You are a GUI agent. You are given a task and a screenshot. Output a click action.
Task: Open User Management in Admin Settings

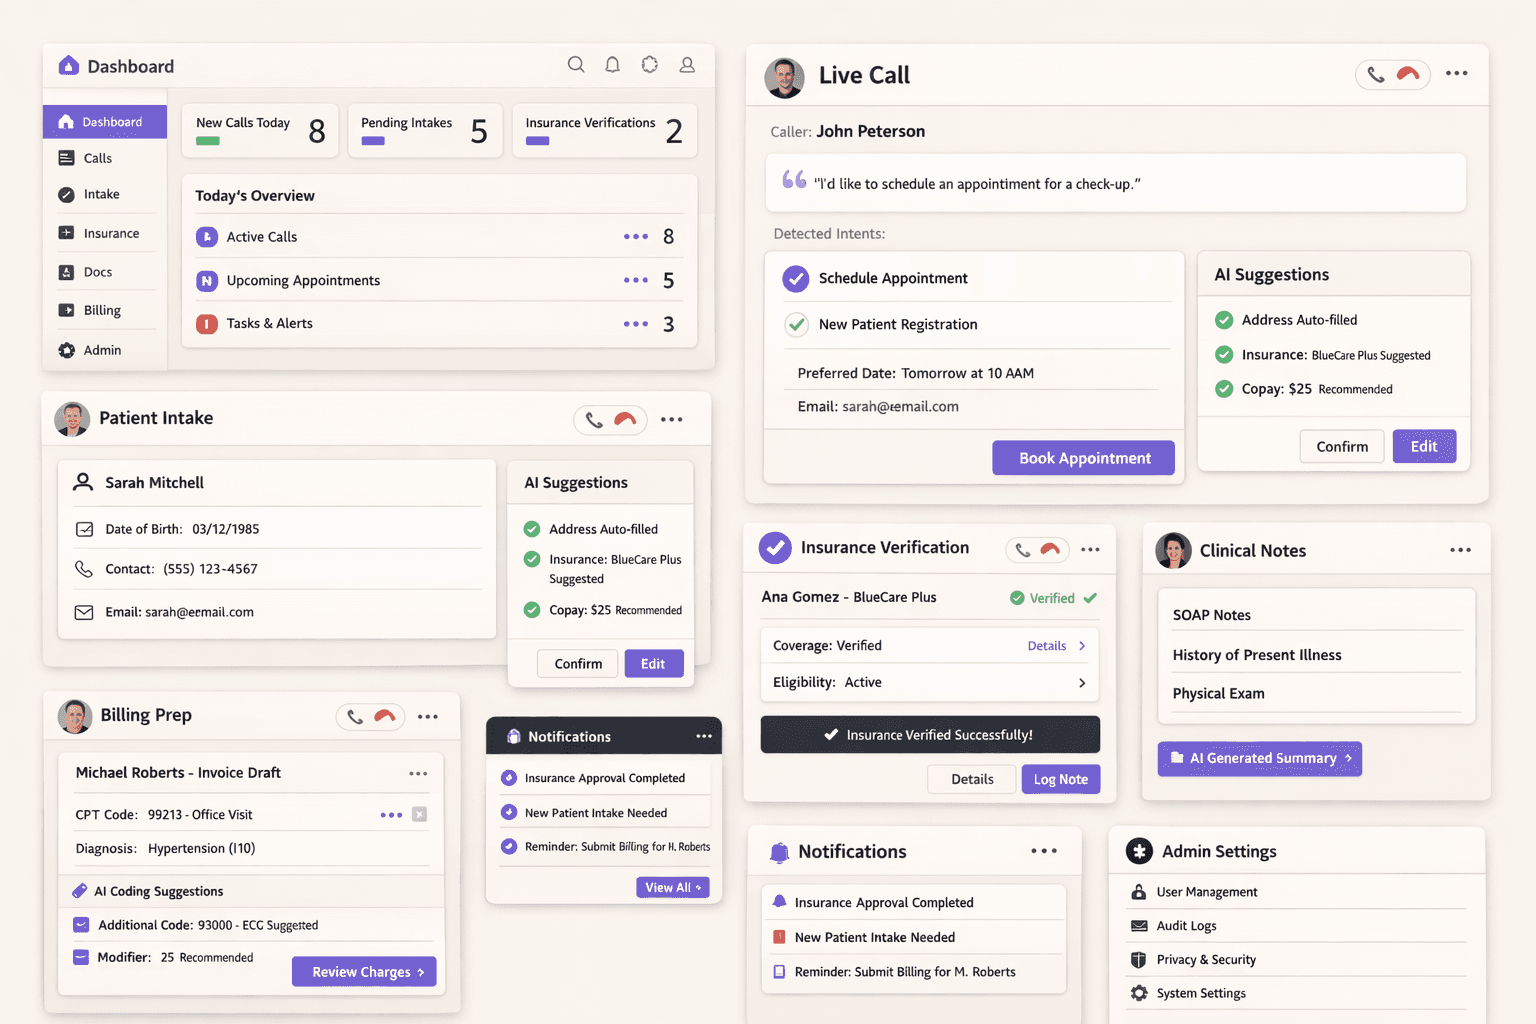point(1207,892)
